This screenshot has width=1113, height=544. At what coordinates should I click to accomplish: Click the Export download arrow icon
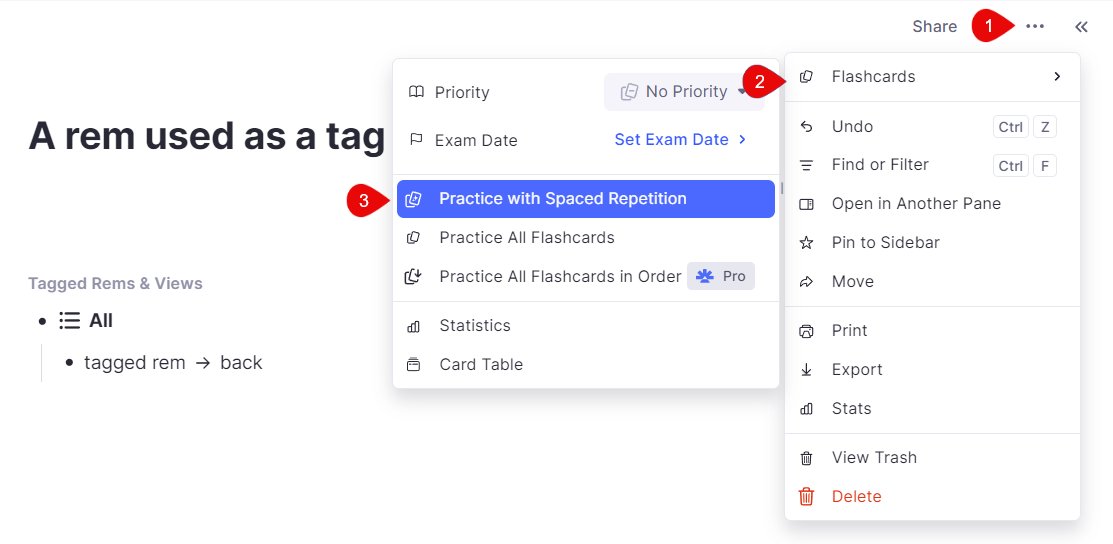(807, 370)
